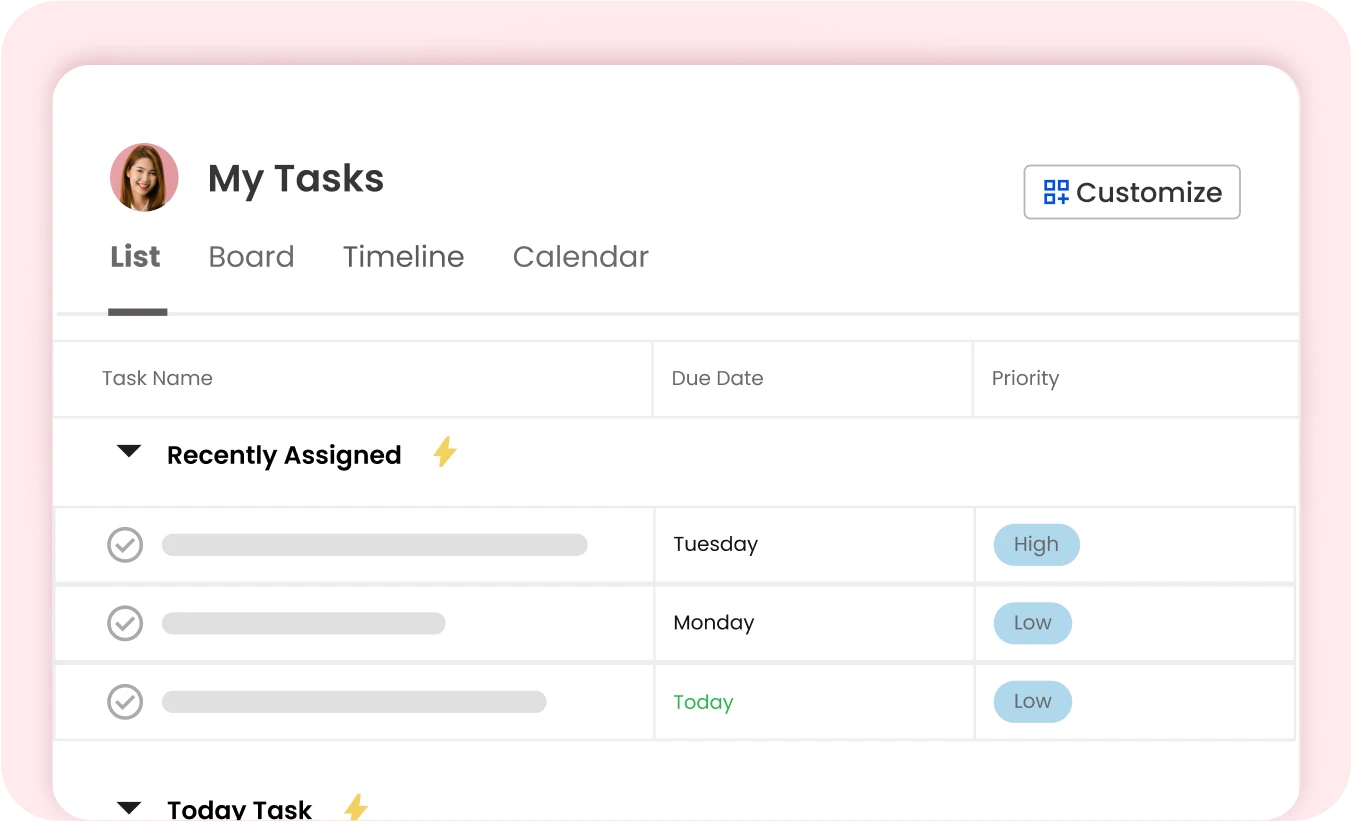Viewport: 1351px width, 821px height.
Task: Click the Low priority tag on Monday task
Action: (x=1032, y=623)
